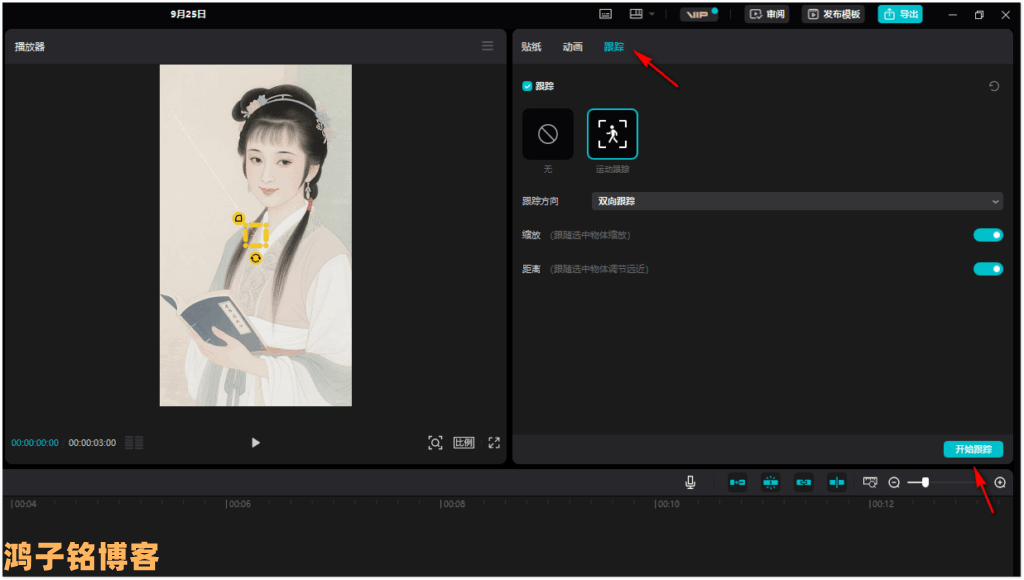Toggle the 缩放 scale switch off

point(988,235)
